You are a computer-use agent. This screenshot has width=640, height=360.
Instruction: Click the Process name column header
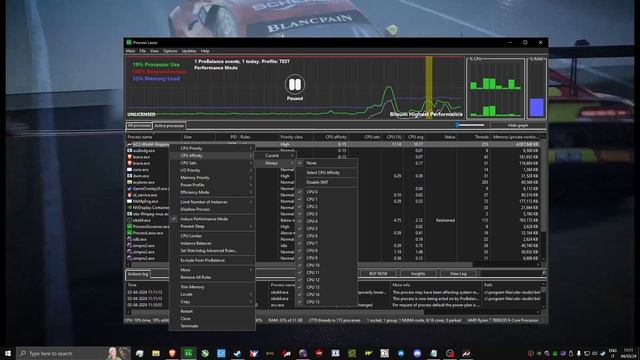click(x=154, y=137)
